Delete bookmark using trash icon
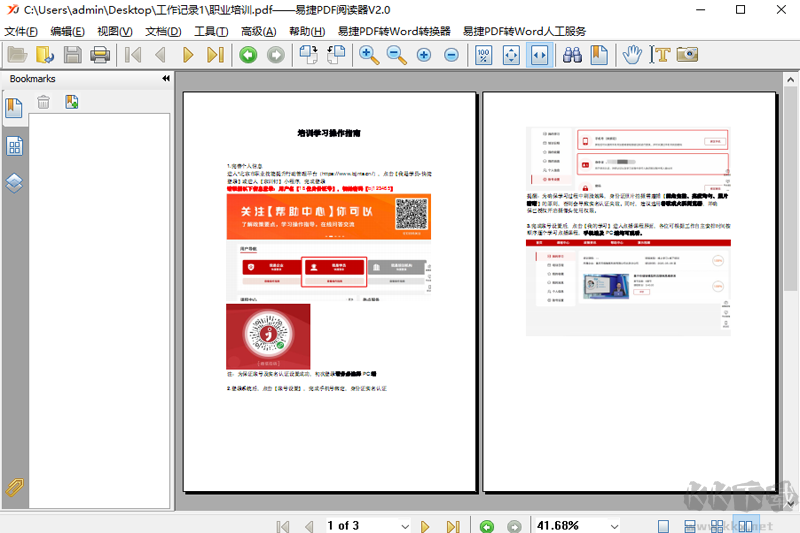 click(43, 102)
